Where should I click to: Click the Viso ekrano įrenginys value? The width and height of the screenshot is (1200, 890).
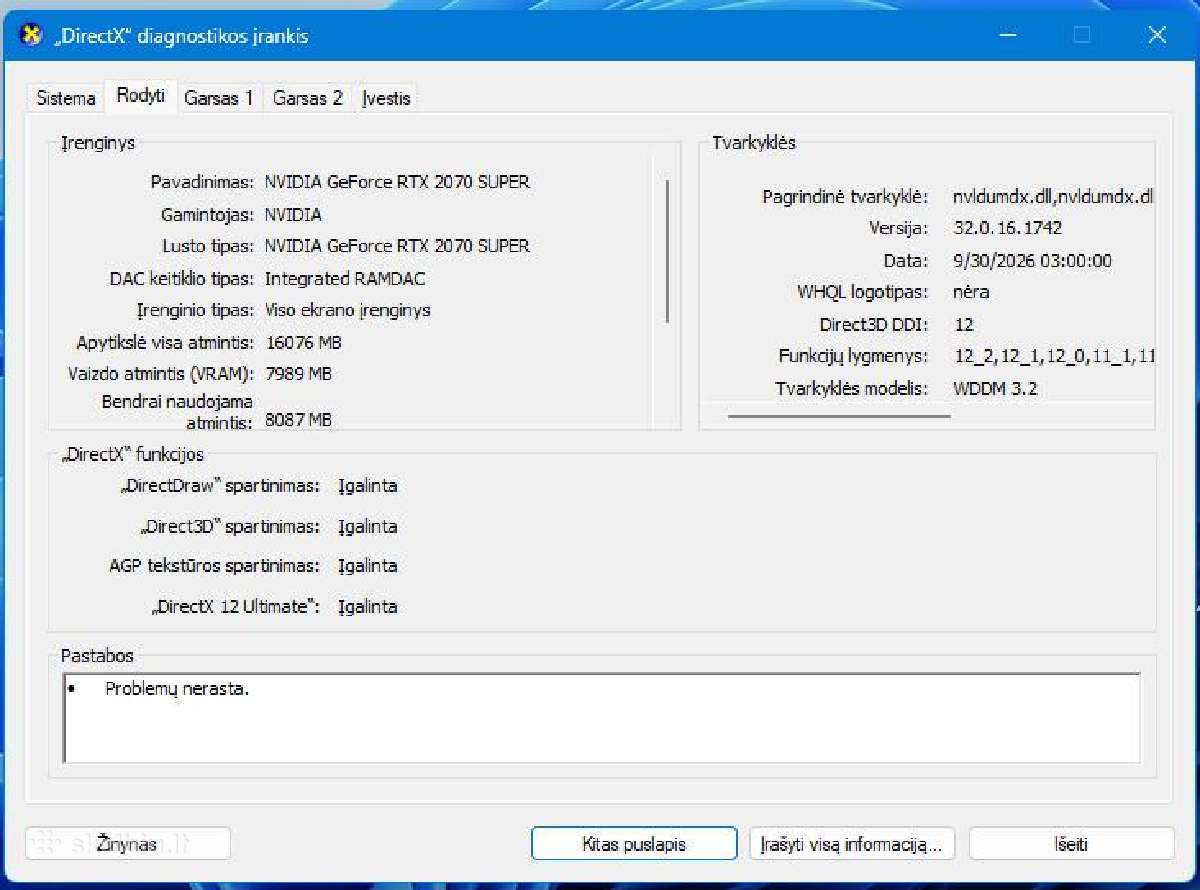(x=348, y=310)
